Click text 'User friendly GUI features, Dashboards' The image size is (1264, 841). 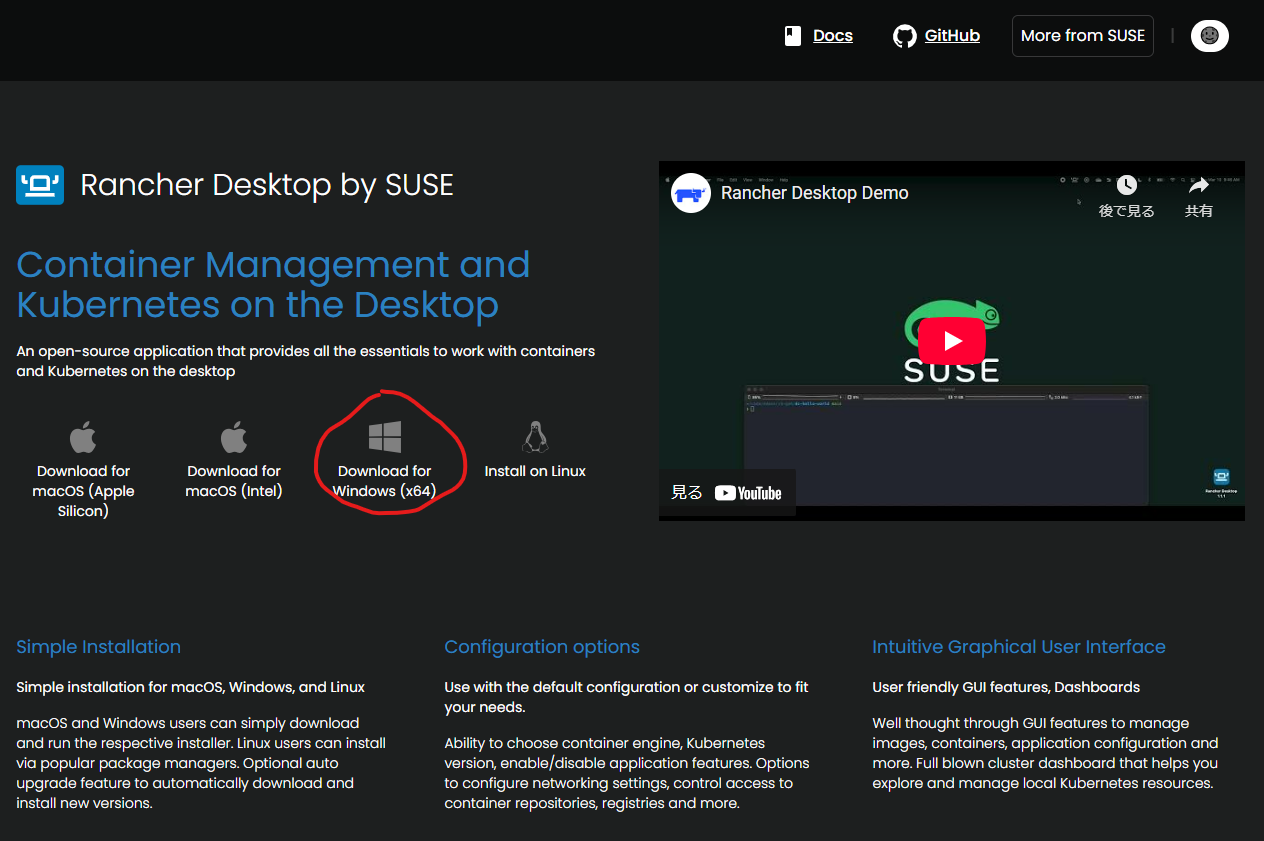point(1006,687)
